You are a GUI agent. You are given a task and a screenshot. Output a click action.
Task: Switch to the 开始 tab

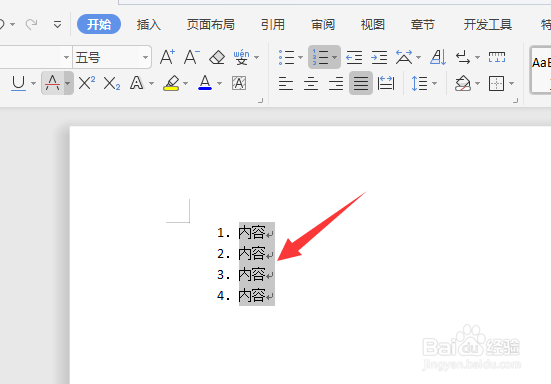click(x=99, y=24)
